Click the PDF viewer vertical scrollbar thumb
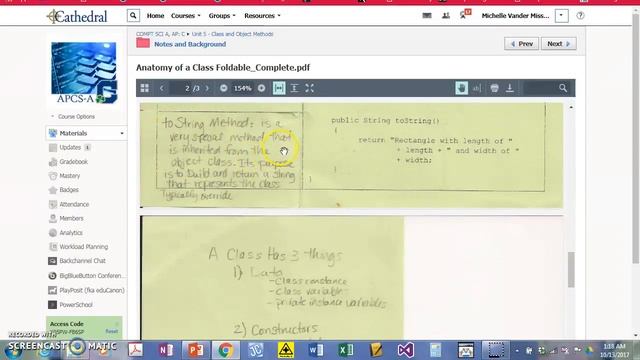This screenshot has height=360, width=640. coord(571,270)
